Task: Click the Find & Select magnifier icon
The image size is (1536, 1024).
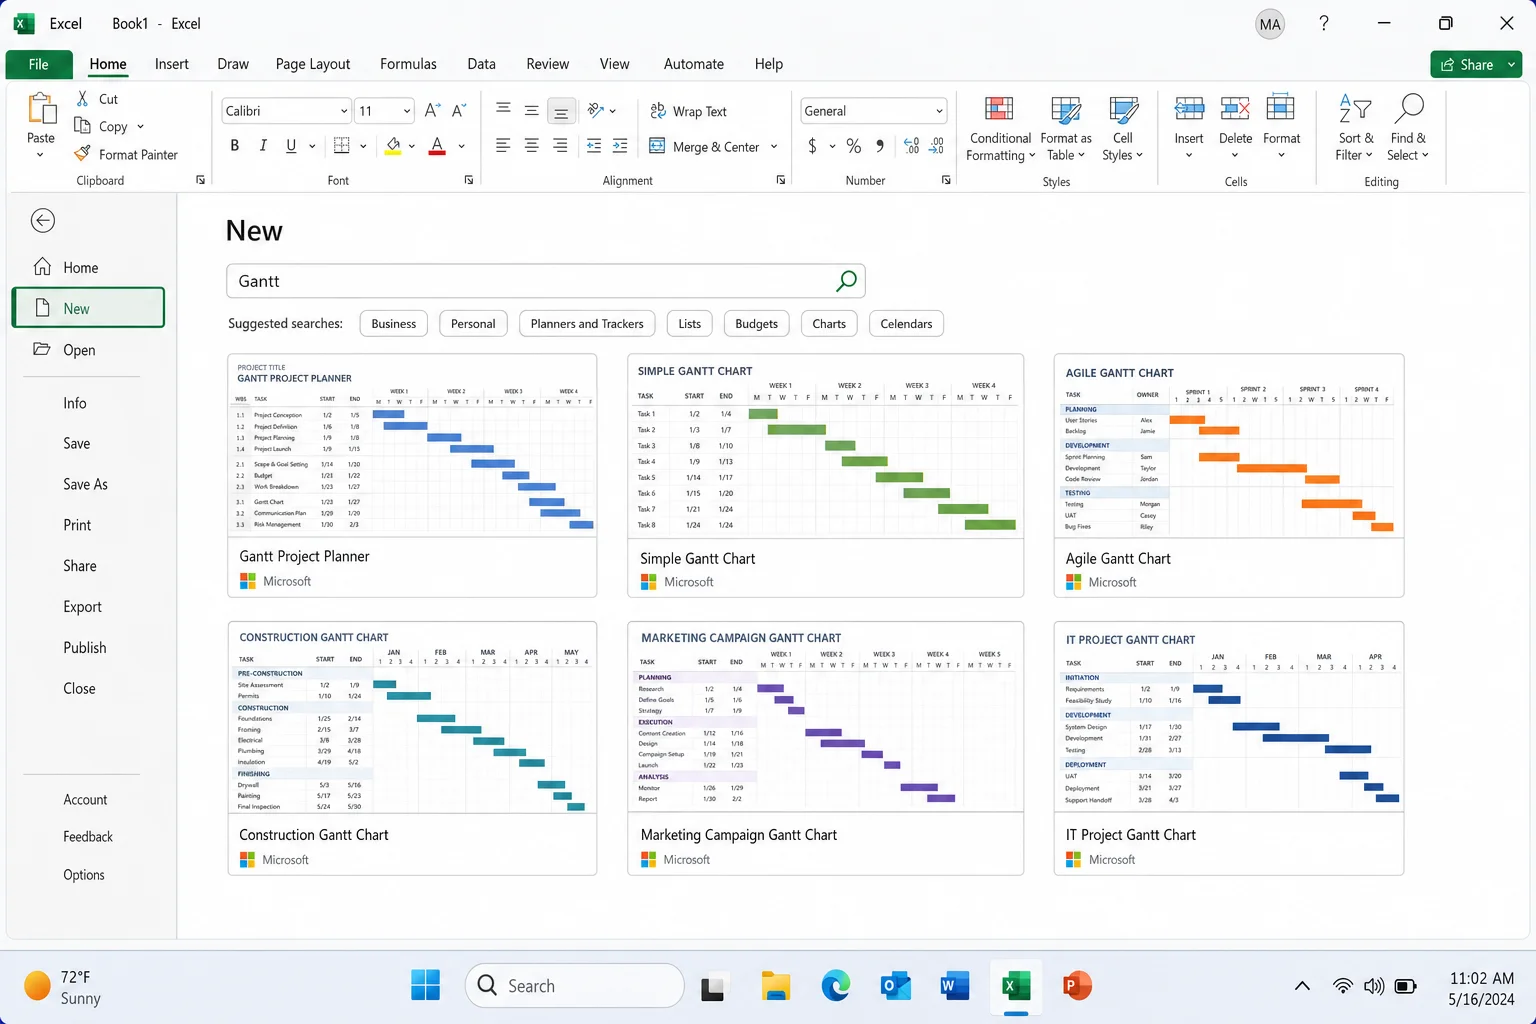Action: [1408, 108]
